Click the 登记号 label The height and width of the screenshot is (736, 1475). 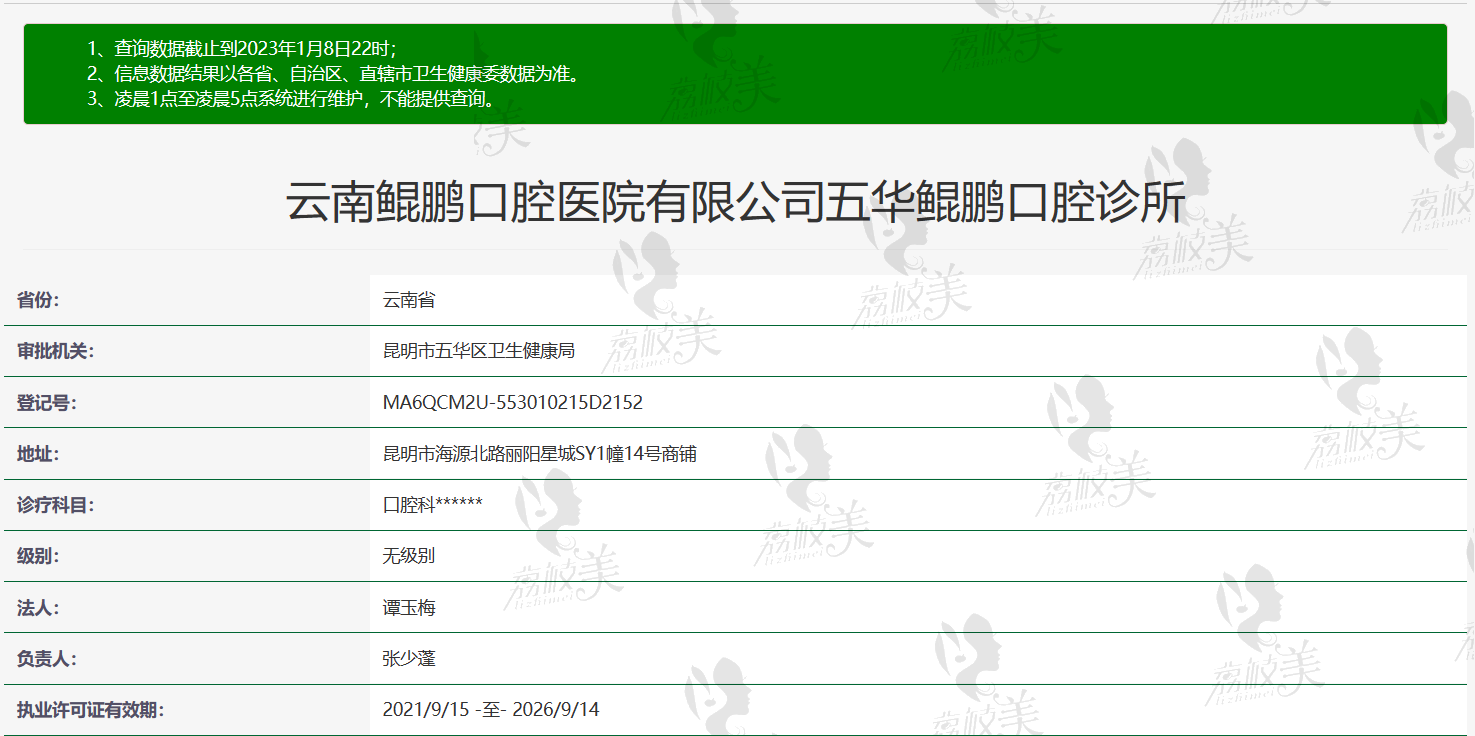(x=47, y=403)
